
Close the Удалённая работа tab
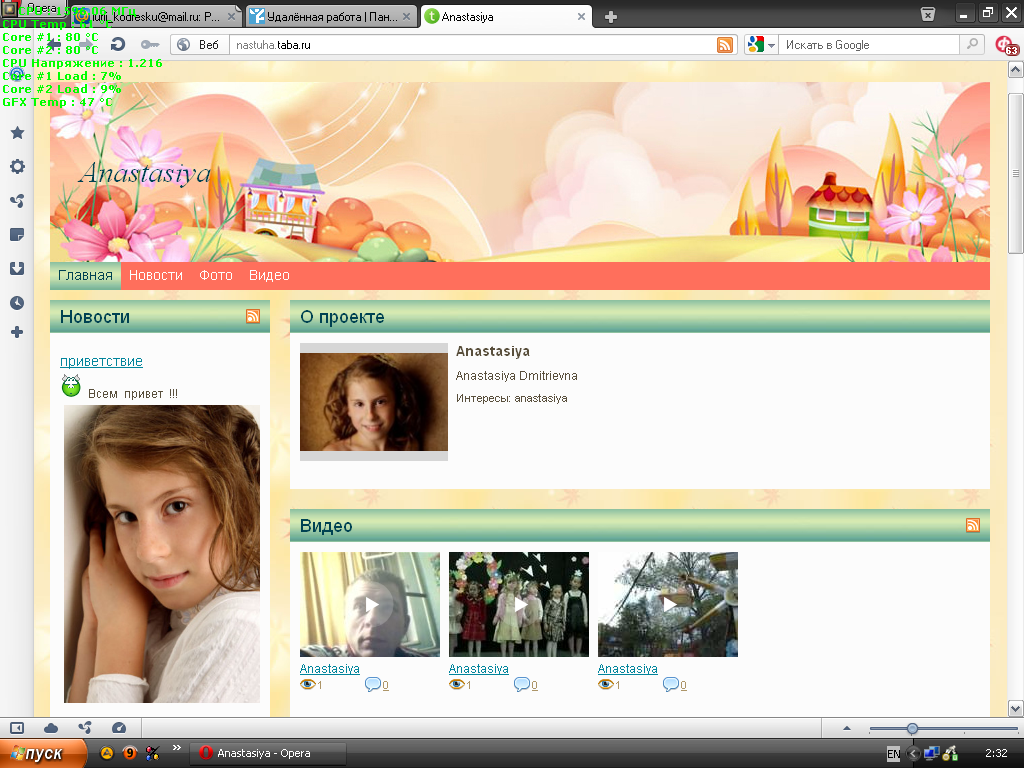coord(406,17)
